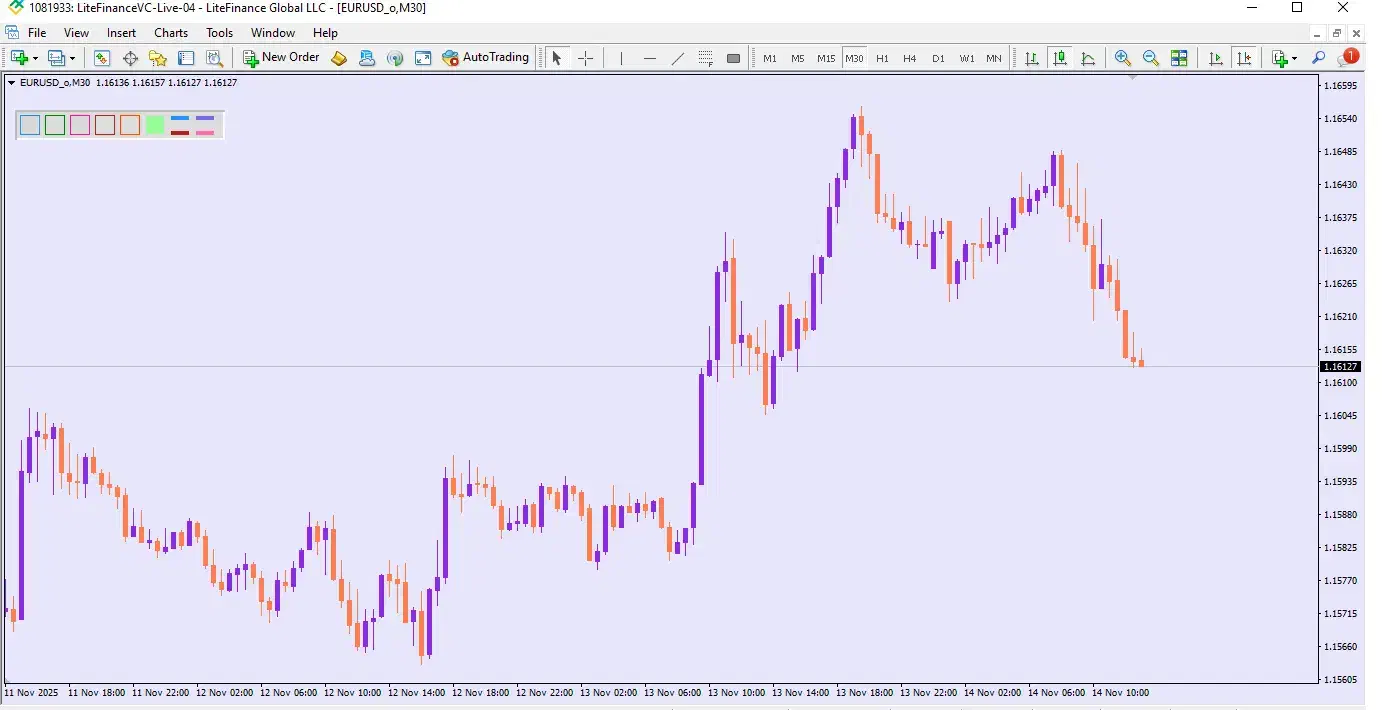This screenshot has height=710, width=1382.
Task: Expand the profiles dropdown arrow
Action: (x=72, y=58)
